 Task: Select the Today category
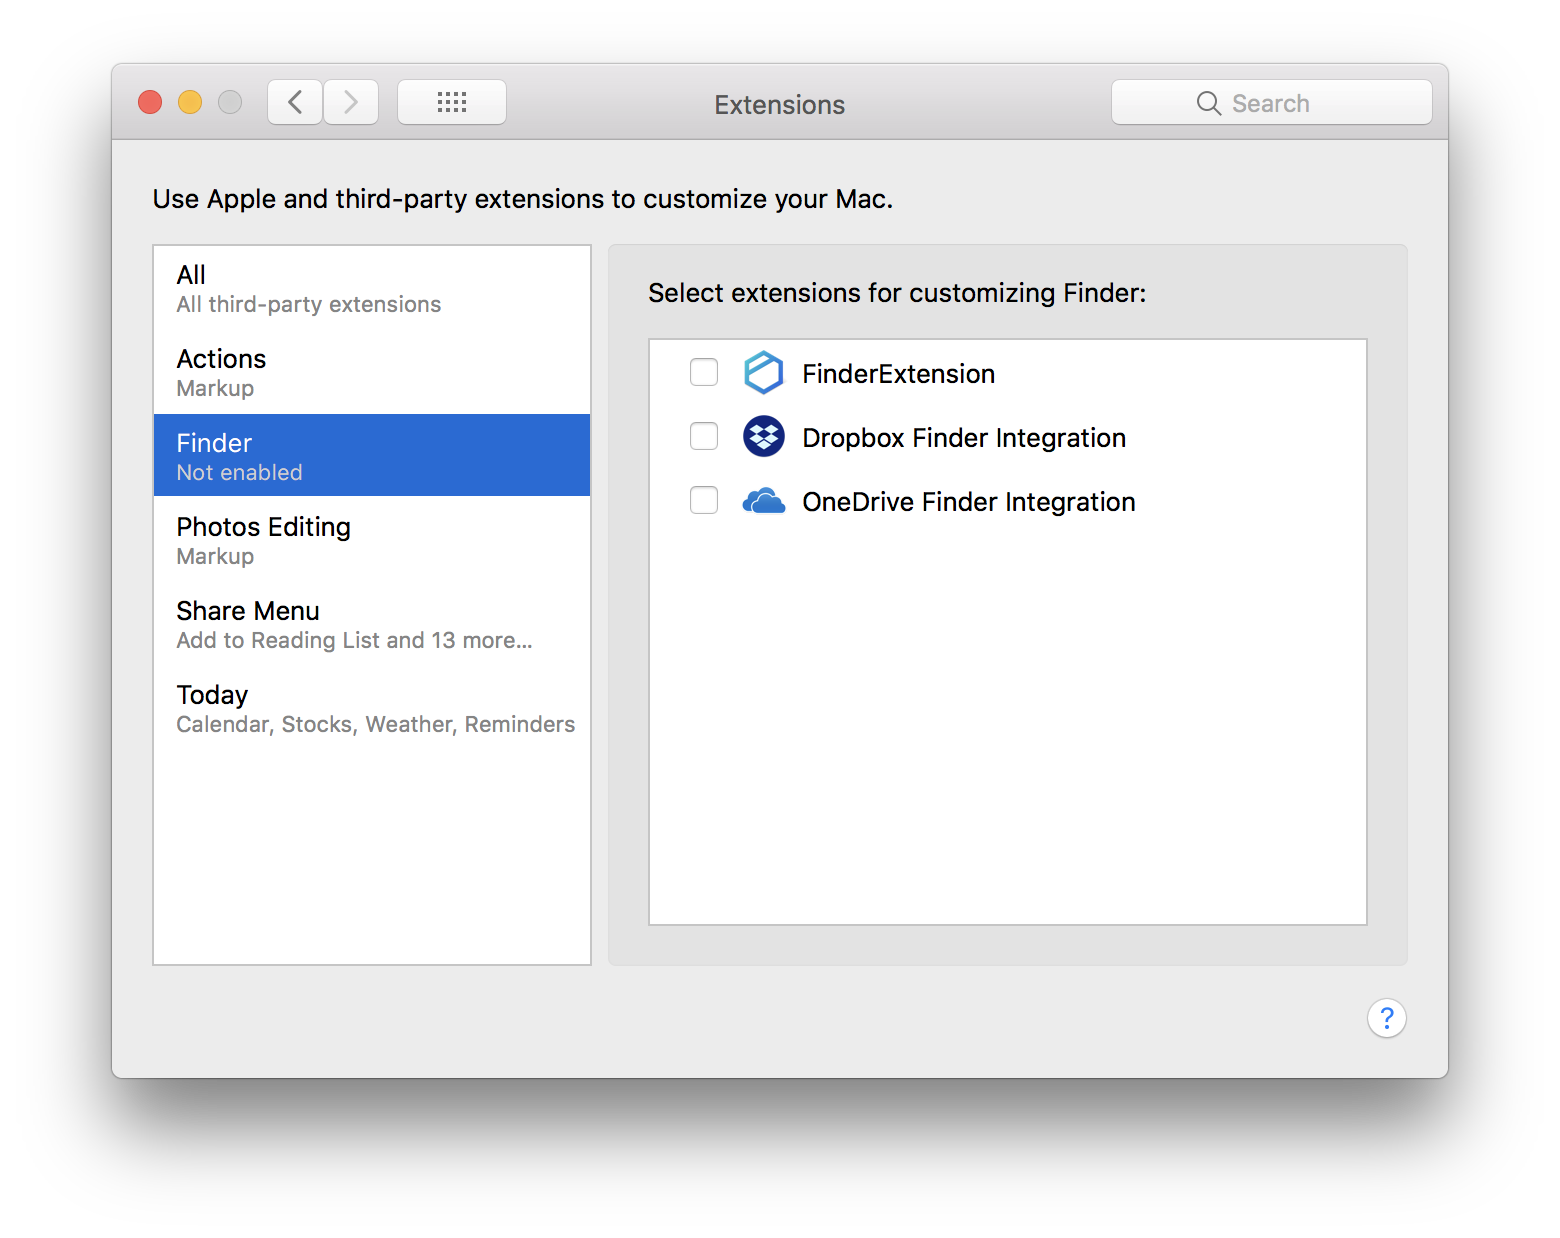click(x=372, y=708)
